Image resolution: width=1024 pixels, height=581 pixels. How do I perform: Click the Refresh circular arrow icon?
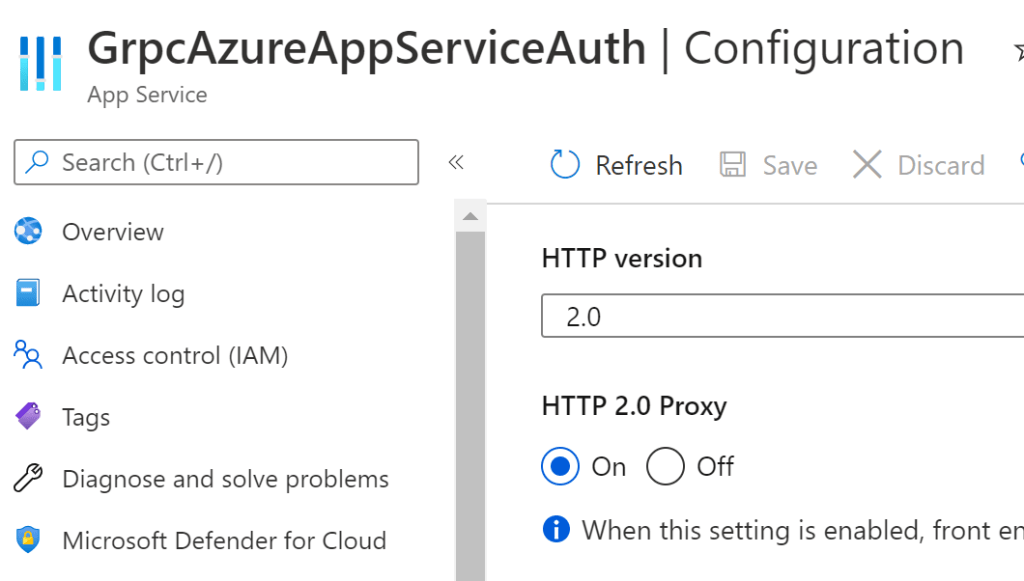pos(565,165)
